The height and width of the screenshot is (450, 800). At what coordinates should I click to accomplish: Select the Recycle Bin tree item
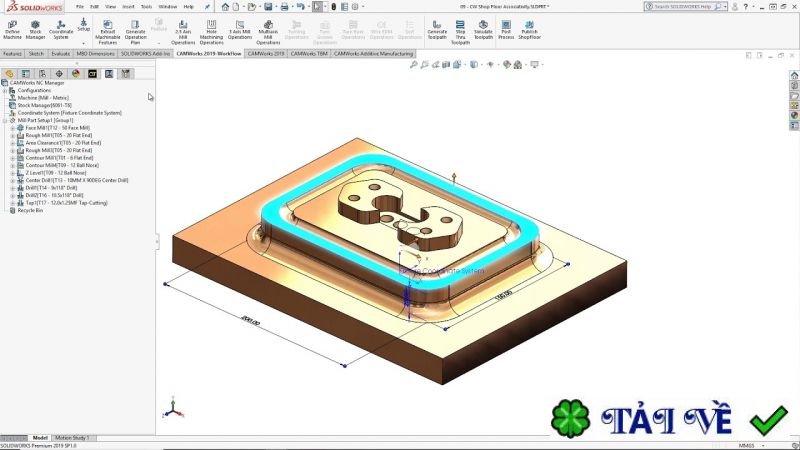(x=31, y=211)
